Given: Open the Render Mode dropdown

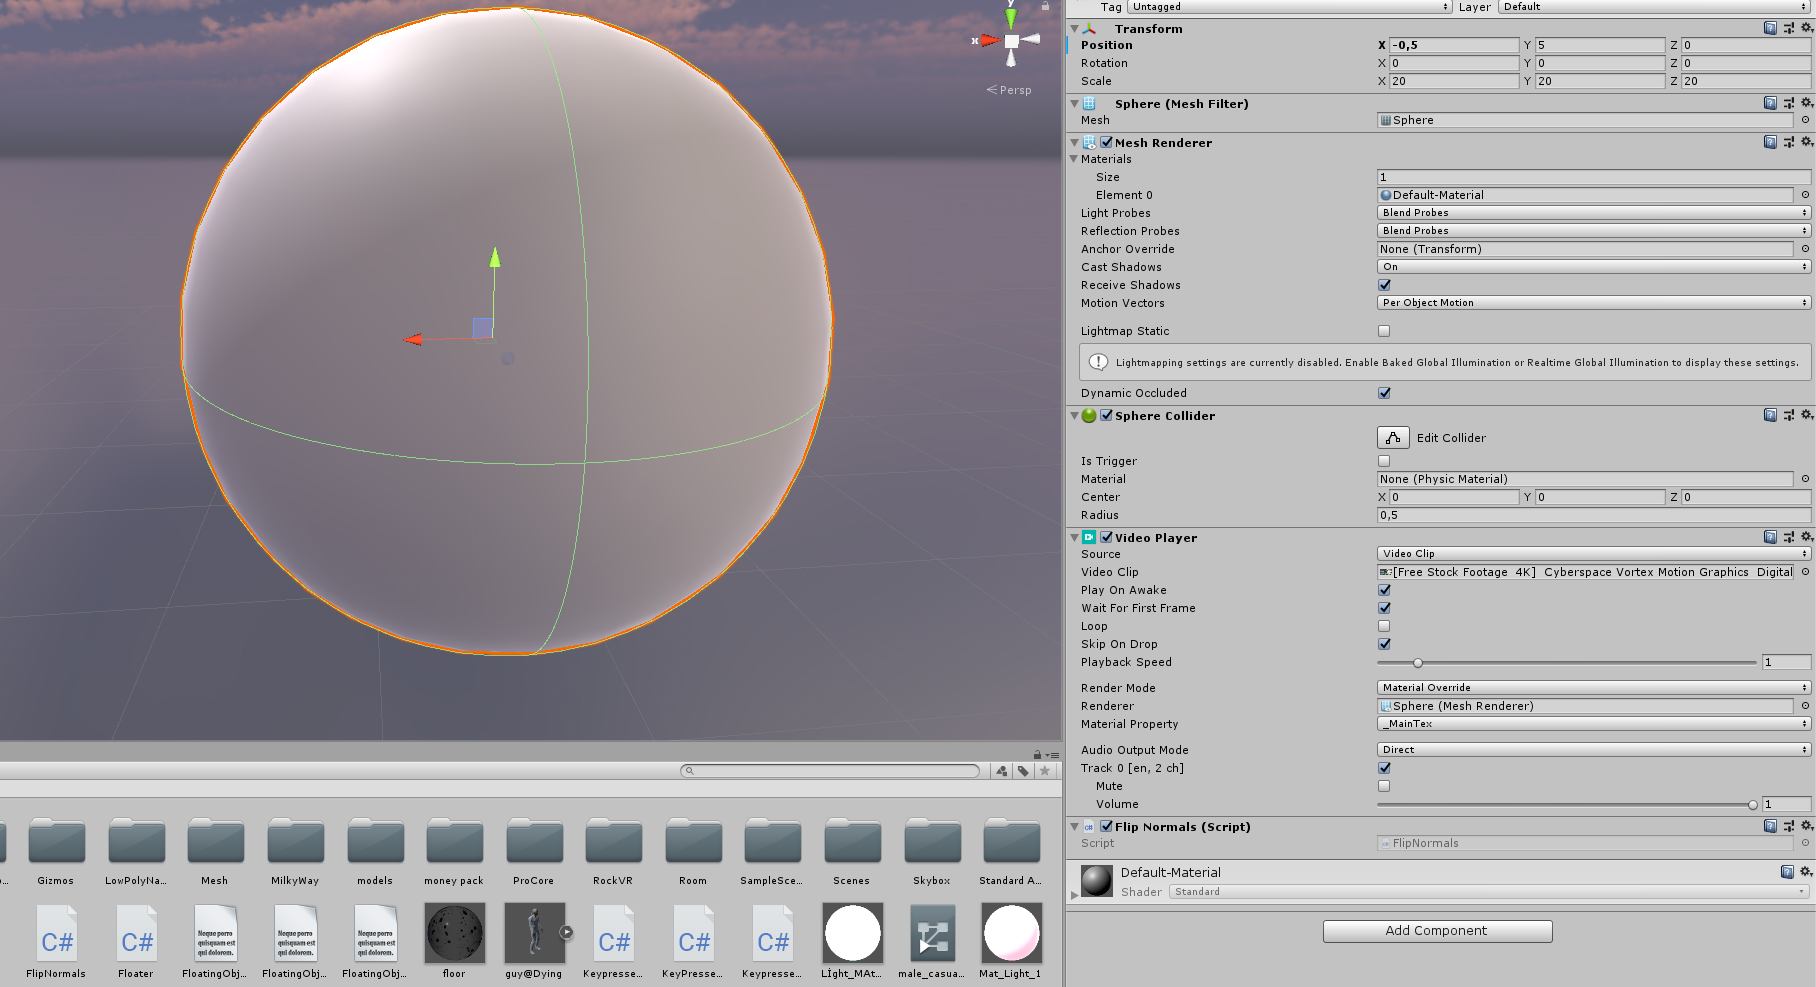Looking at the screenshot, I should coord(1594,688).
